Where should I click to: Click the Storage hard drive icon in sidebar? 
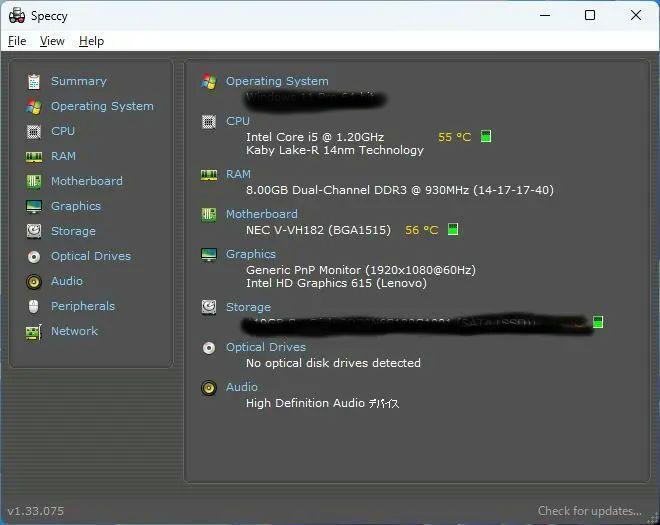[x=34, y=231]
